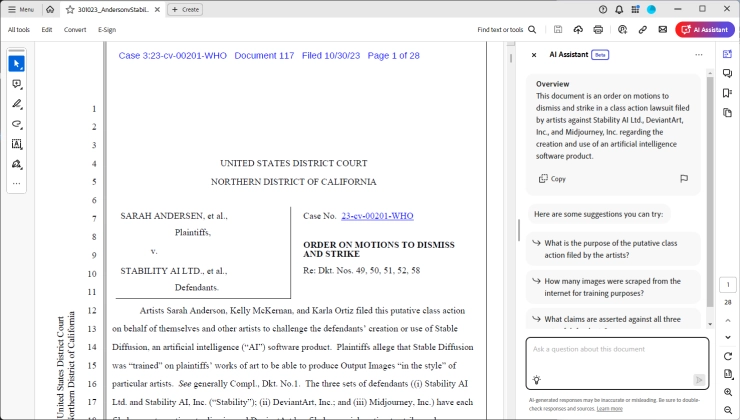This screenshot has height=420, width=740.
Task: Star the document with the favorite icon
Action: coord(70,9)
